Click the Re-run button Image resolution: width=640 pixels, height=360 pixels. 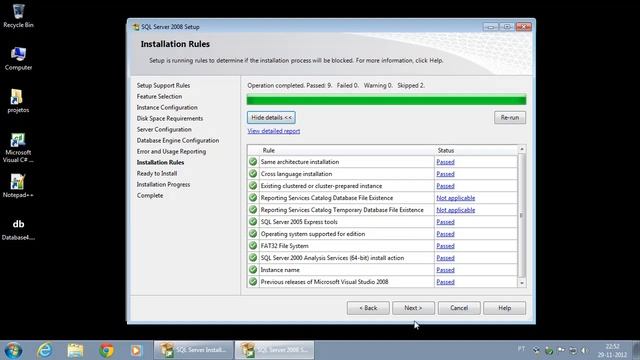point(510,118)
